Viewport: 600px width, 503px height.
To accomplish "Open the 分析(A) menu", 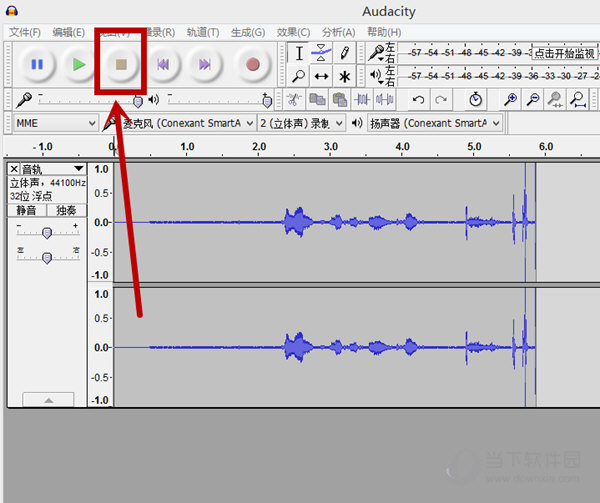I will [x=338, y=33].
